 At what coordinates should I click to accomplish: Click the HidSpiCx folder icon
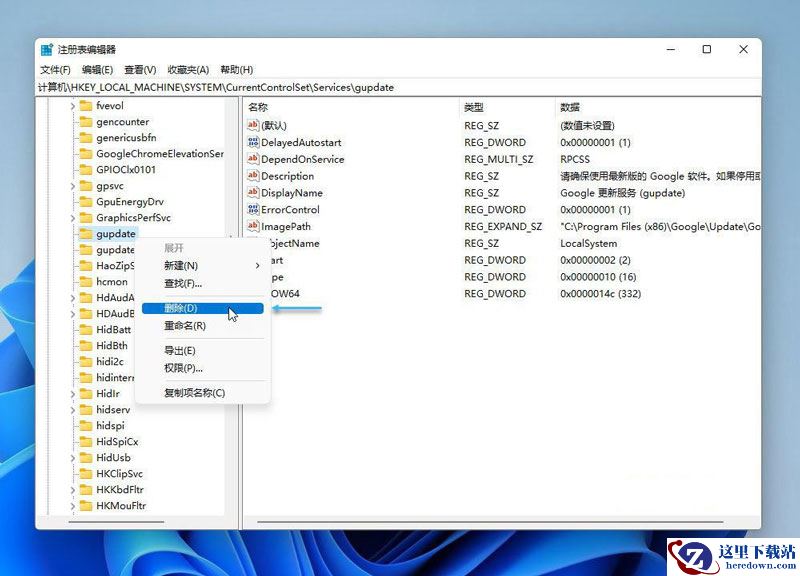(x=86, y=442)
